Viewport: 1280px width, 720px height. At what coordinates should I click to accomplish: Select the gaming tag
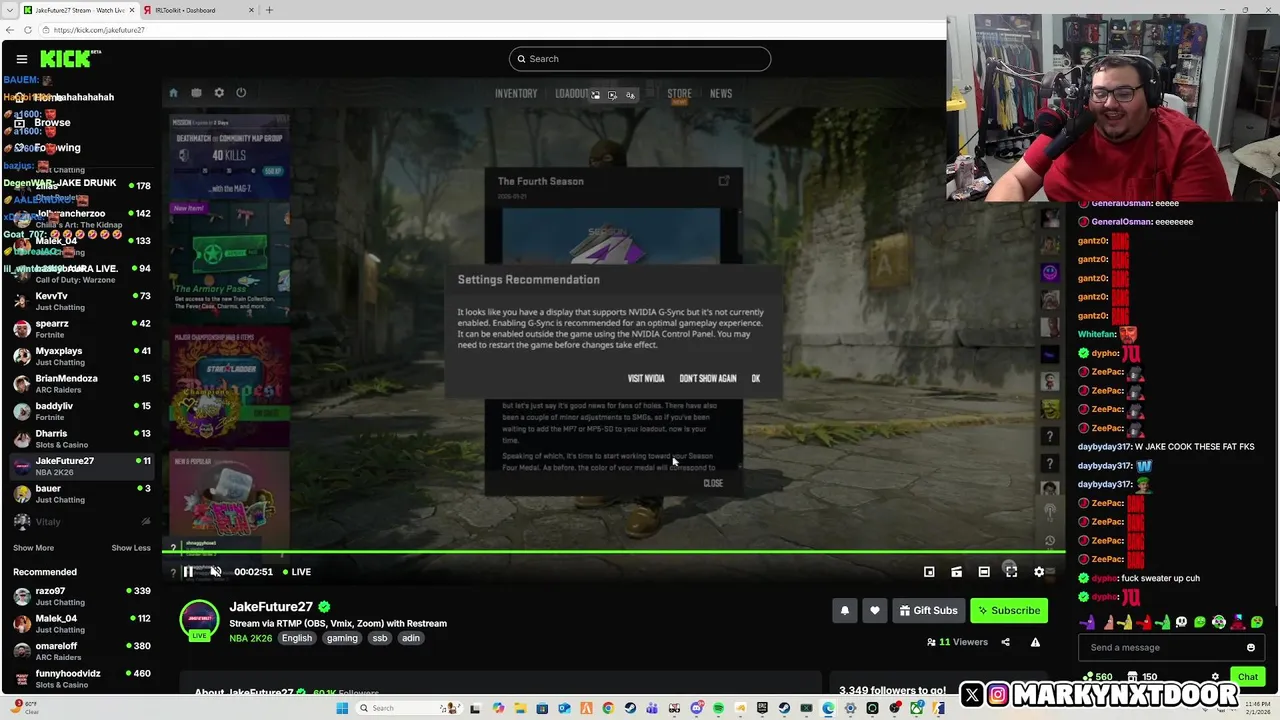point(342,638)
